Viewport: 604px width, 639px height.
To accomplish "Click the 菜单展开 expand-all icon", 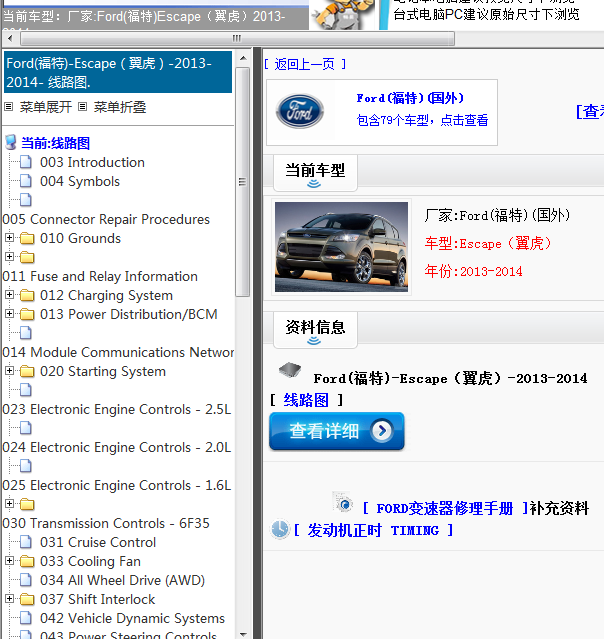I will (x=9, y=107).
